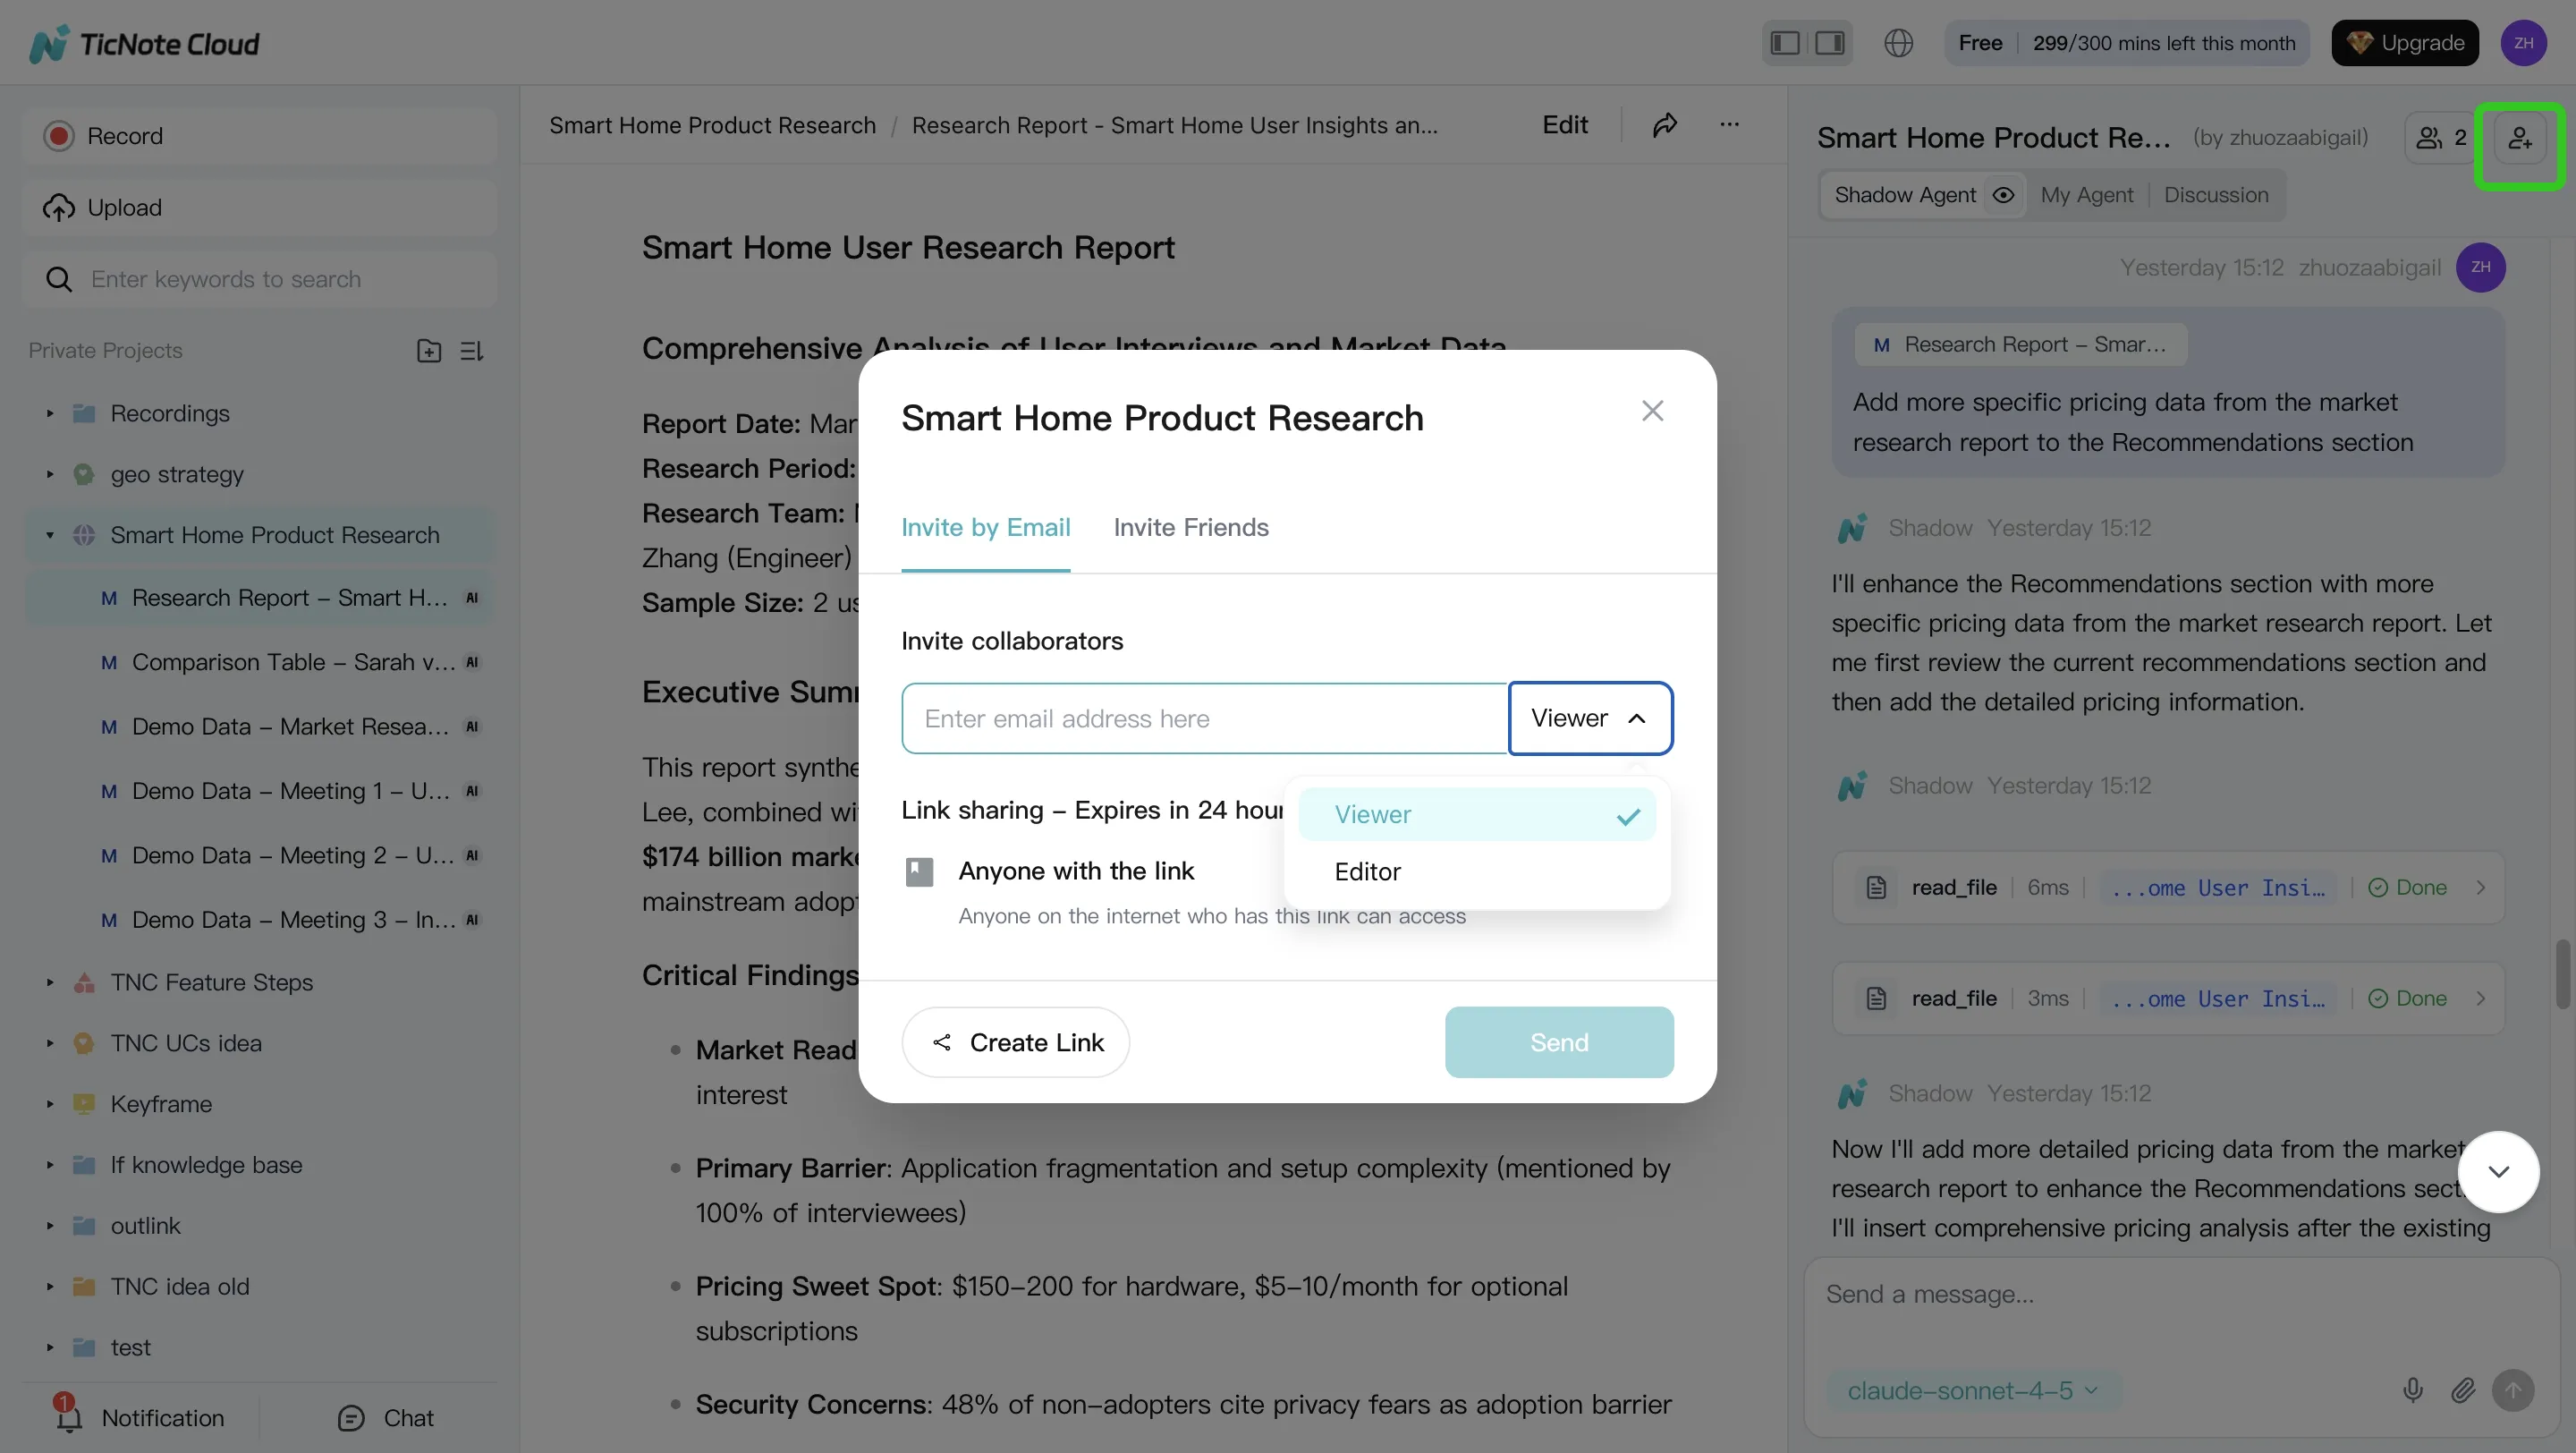This screenshot has height=1453, width=2576.
Task: Expand the Recordings folder
Action: point(51,413)
